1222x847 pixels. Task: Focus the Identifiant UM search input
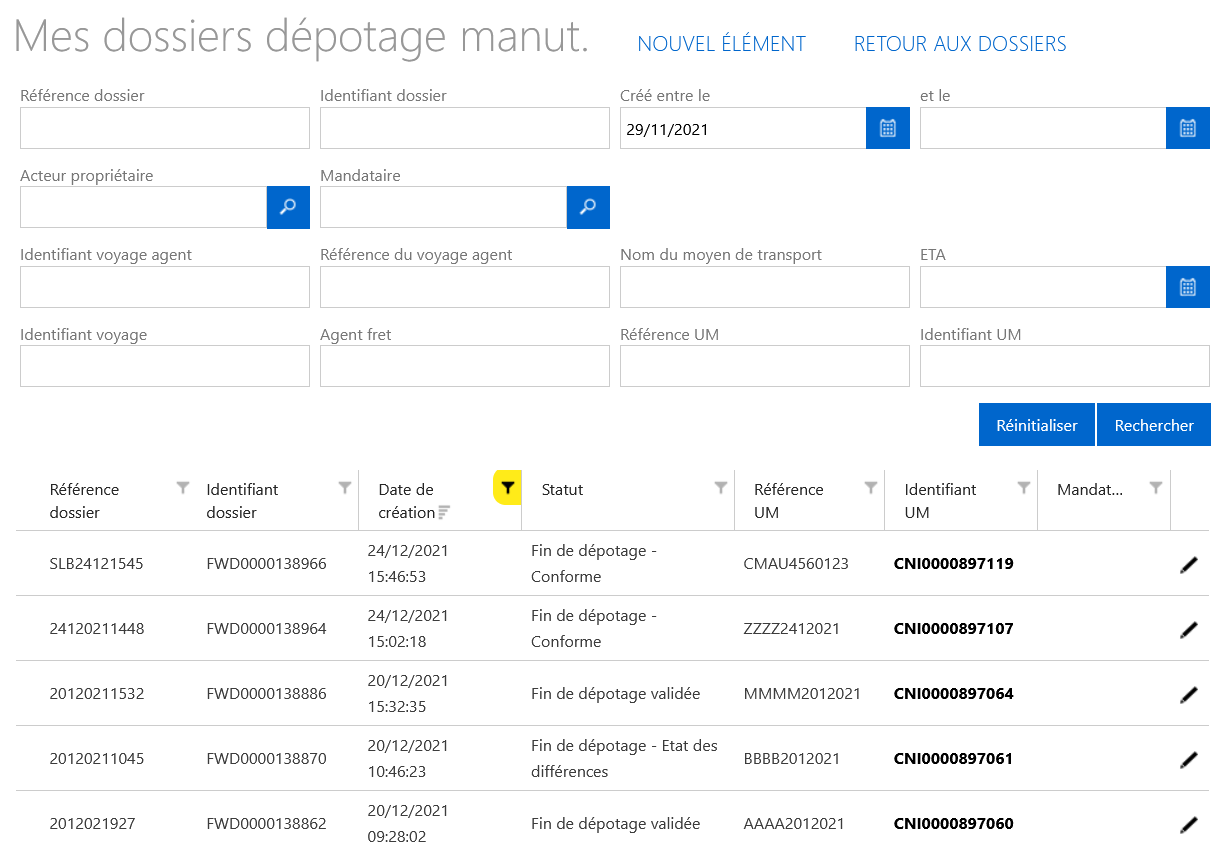coord(1065,366)
